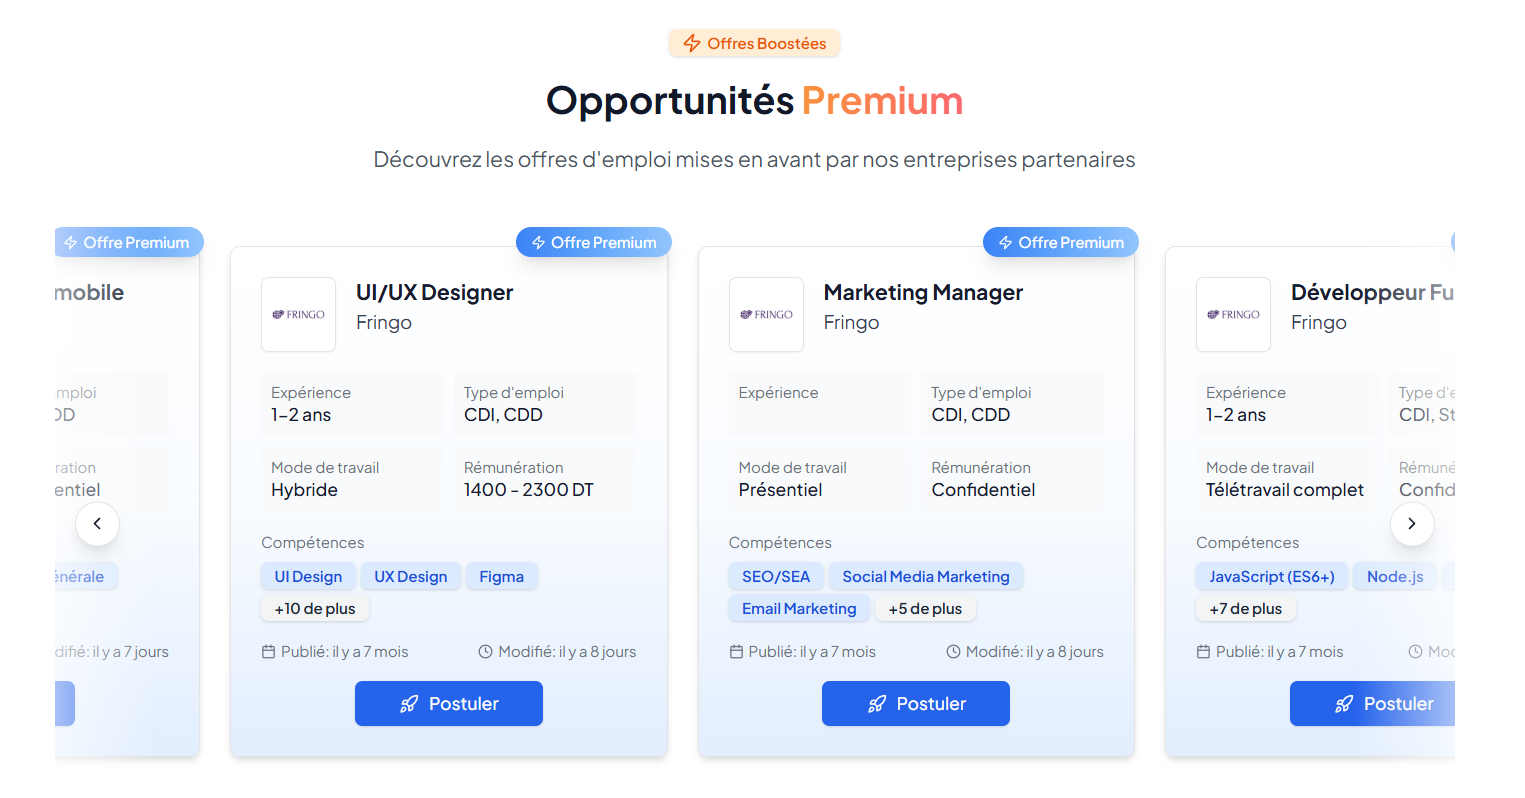Screen dimensions: 1525x798
Task: Click the Fringo logo on Marketing Manager card
Action: coord(766,315)
